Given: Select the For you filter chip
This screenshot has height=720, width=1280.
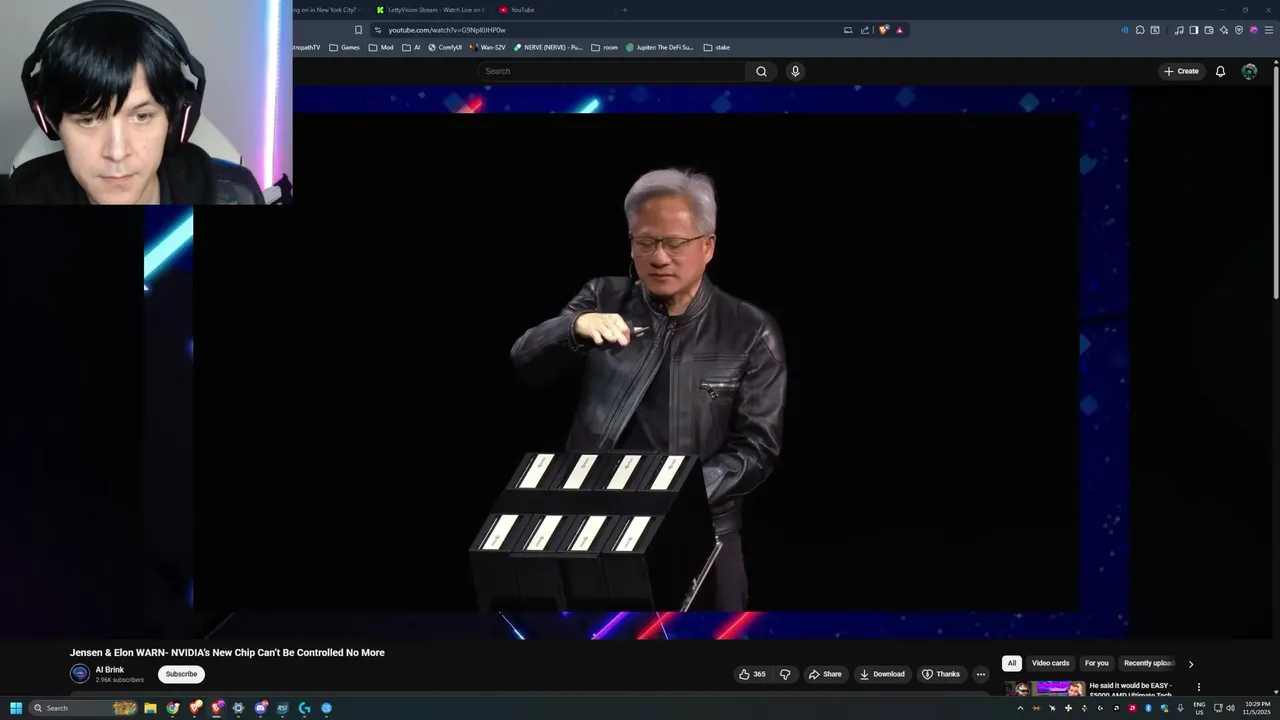Looking at the screenshot, I should tap(1097, 663).
